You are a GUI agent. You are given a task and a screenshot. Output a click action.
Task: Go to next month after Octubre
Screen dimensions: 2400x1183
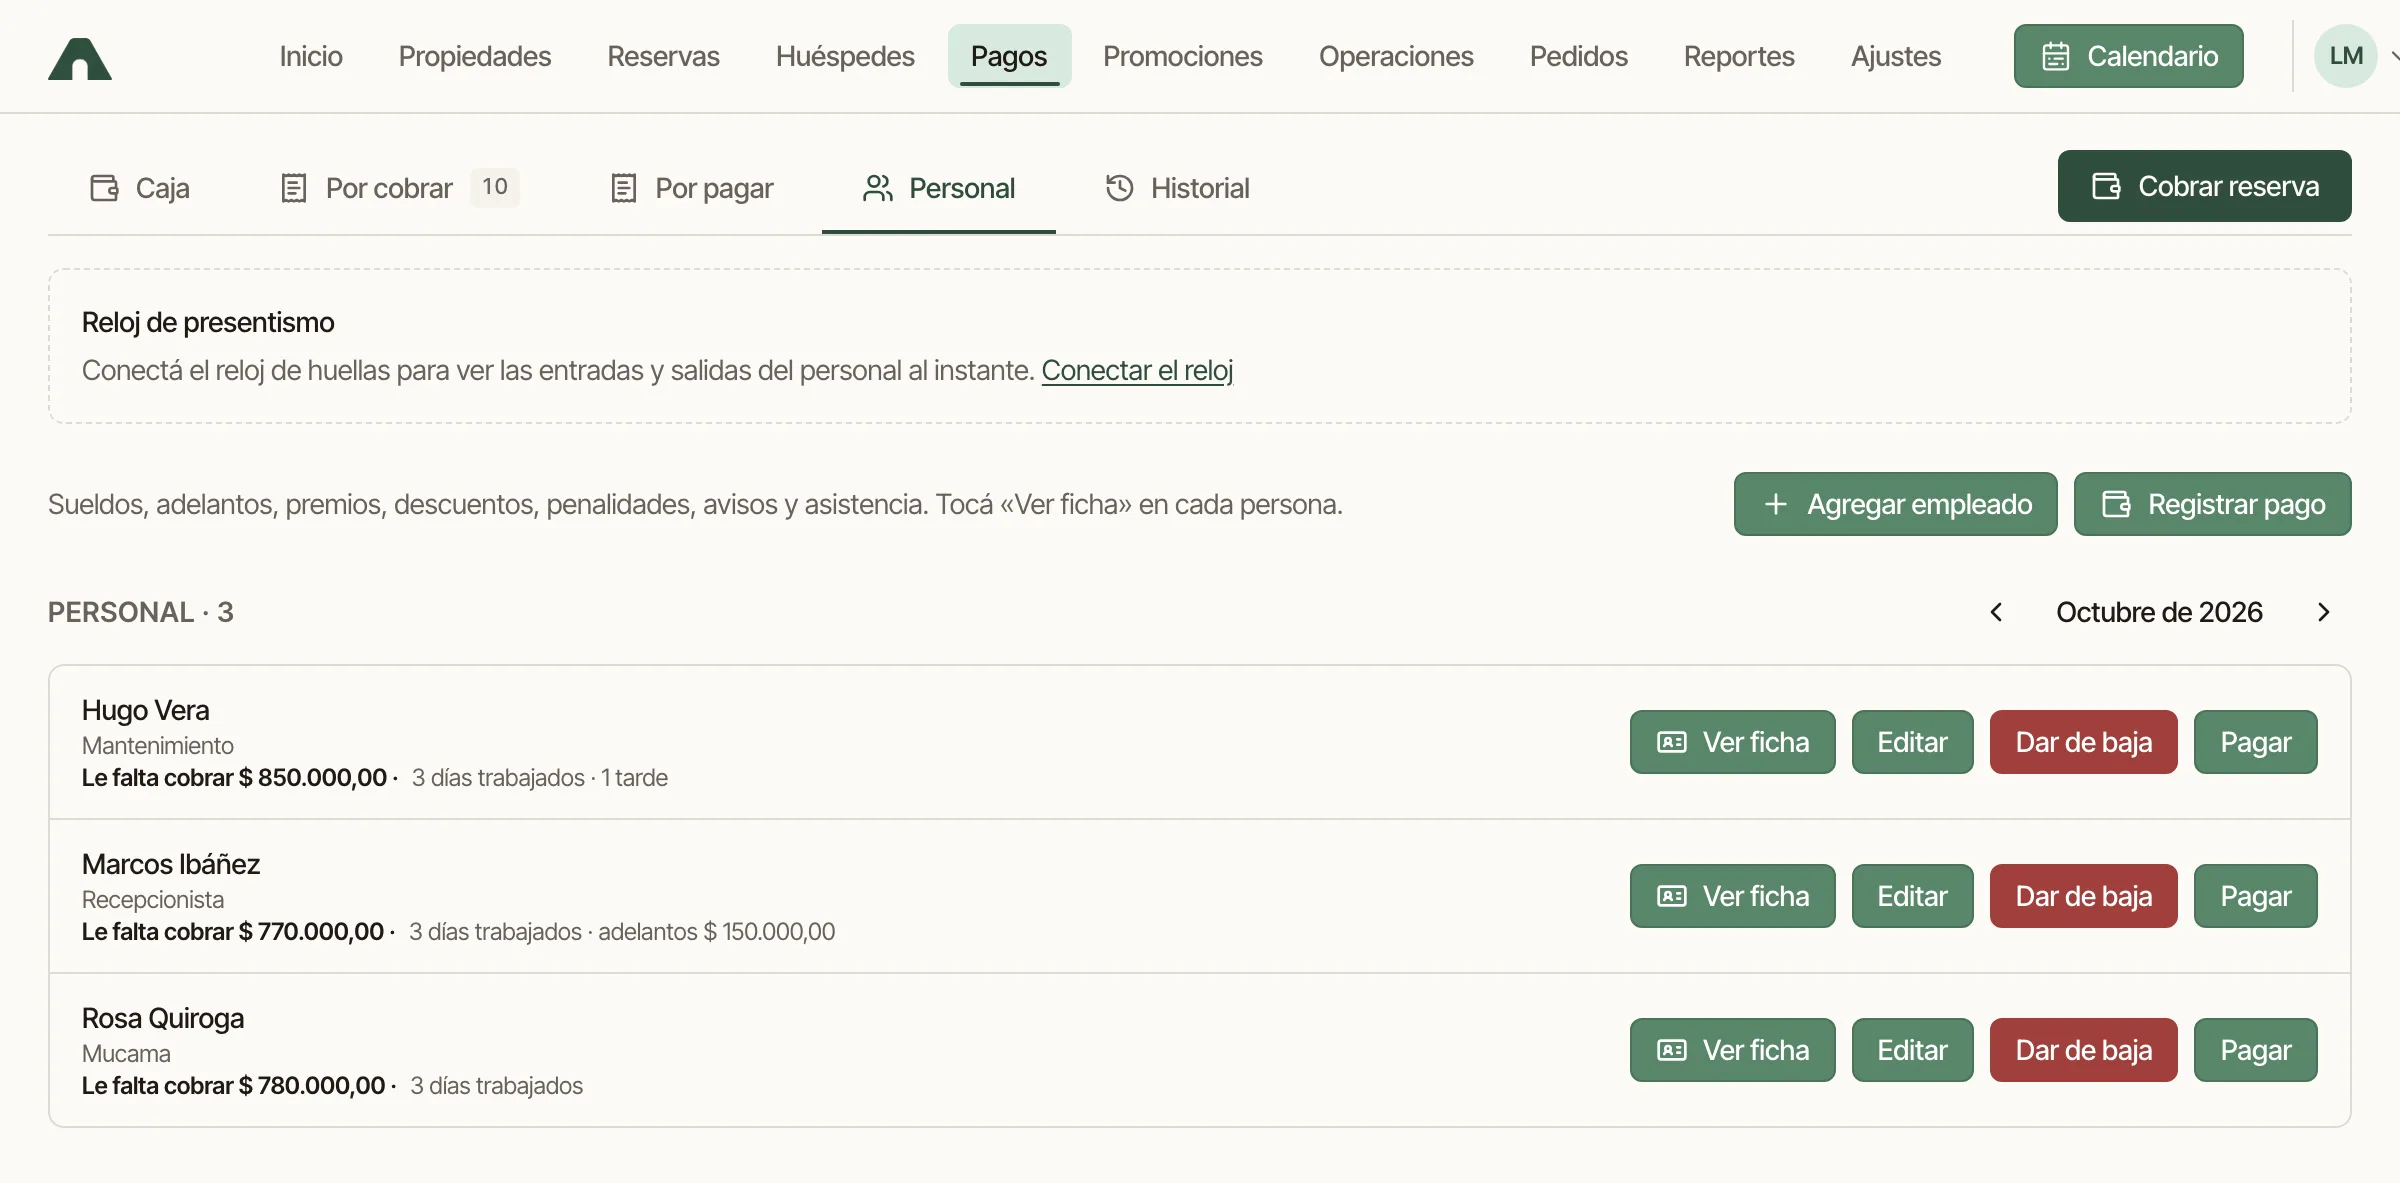tap(2324, 612)
